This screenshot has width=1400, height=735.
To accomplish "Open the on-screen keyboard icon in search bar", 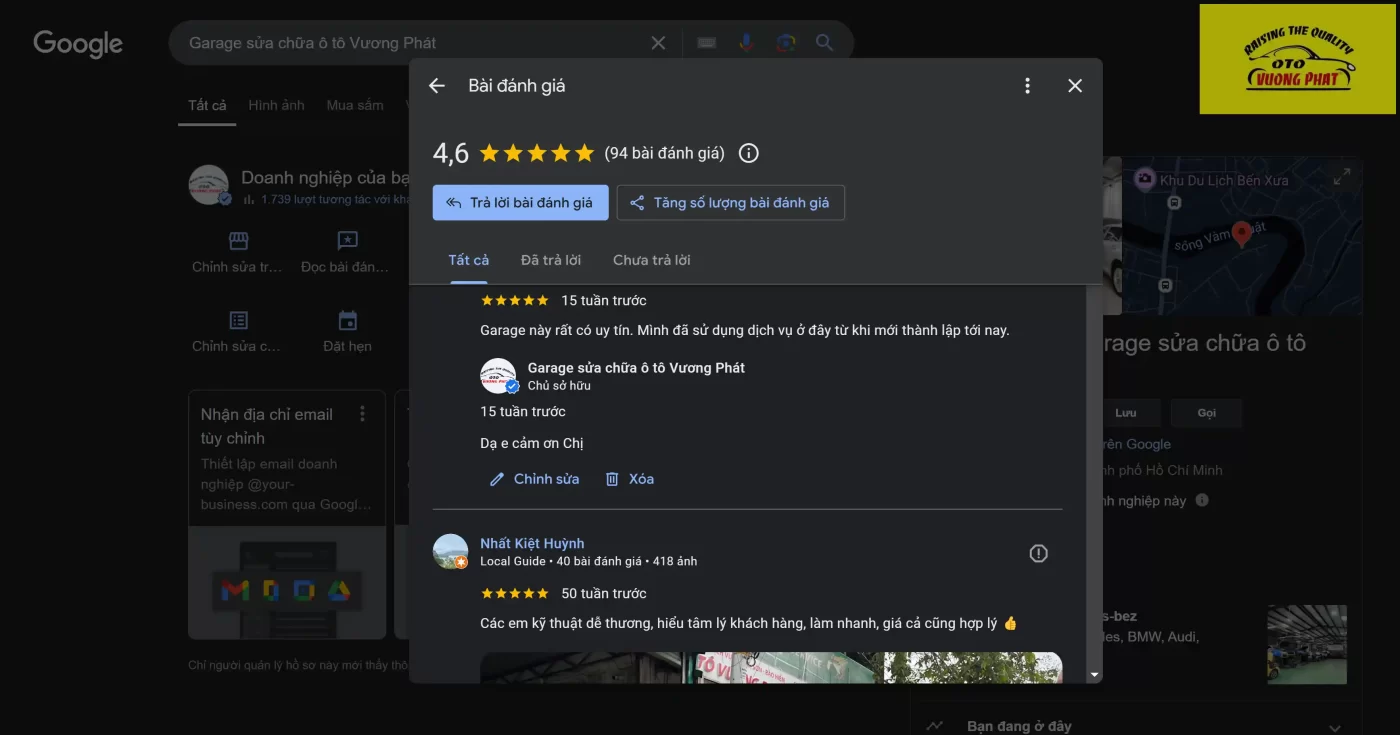I will [x=707, y=43].
